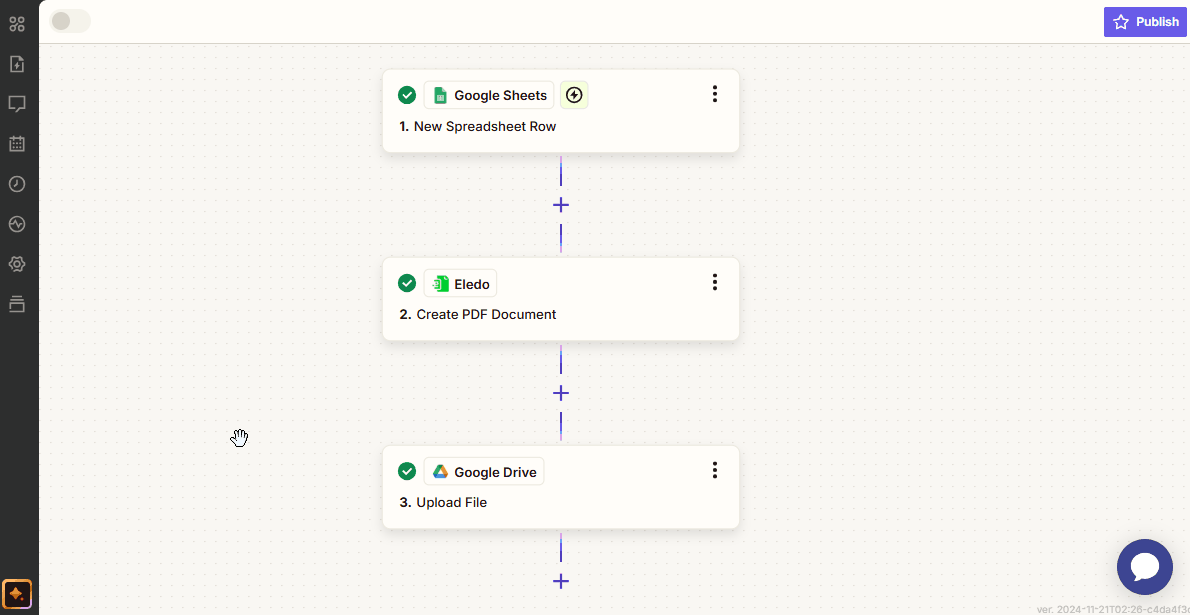Open three-dot menu on Google Drive step

[714, 470]
